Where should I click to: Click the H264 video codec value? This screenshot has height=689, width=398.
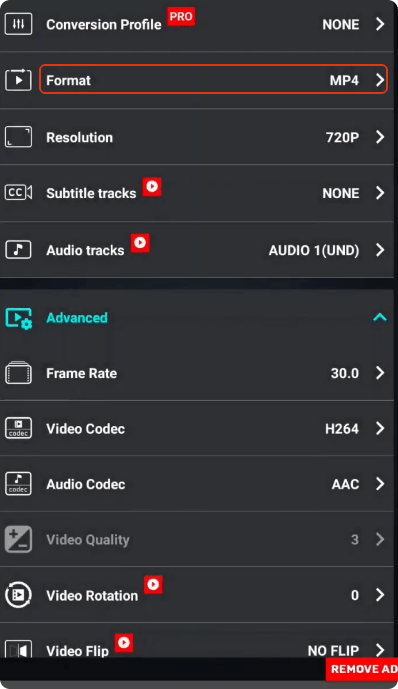(x=342, y=428)
